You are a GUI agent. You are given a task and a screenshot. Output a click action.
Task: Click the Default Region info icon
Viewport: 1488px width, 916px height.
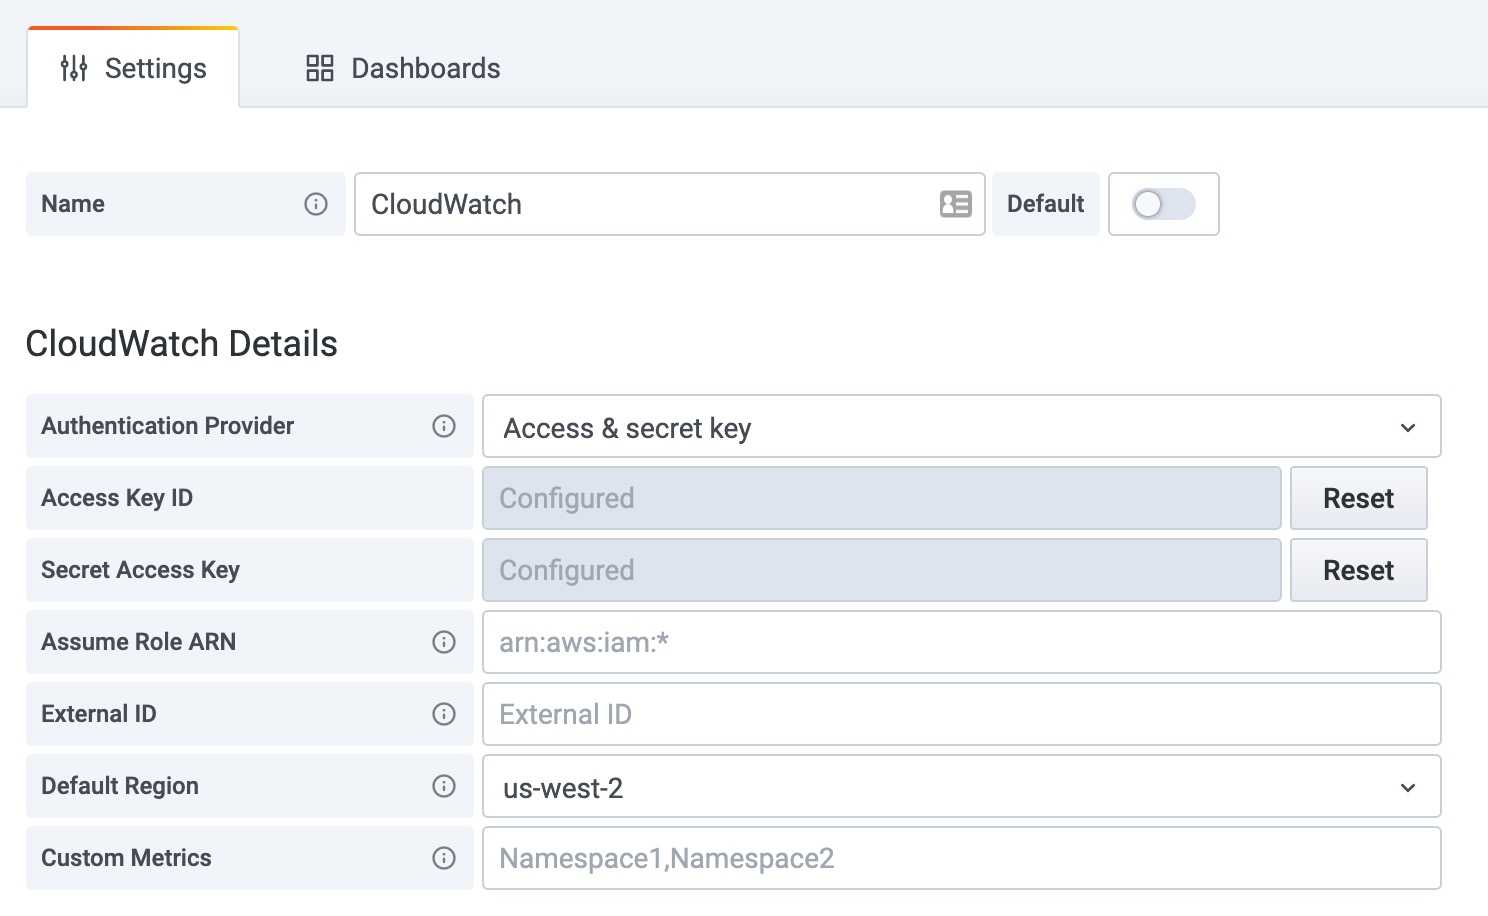pyautogui.click(x=444, y=786)
